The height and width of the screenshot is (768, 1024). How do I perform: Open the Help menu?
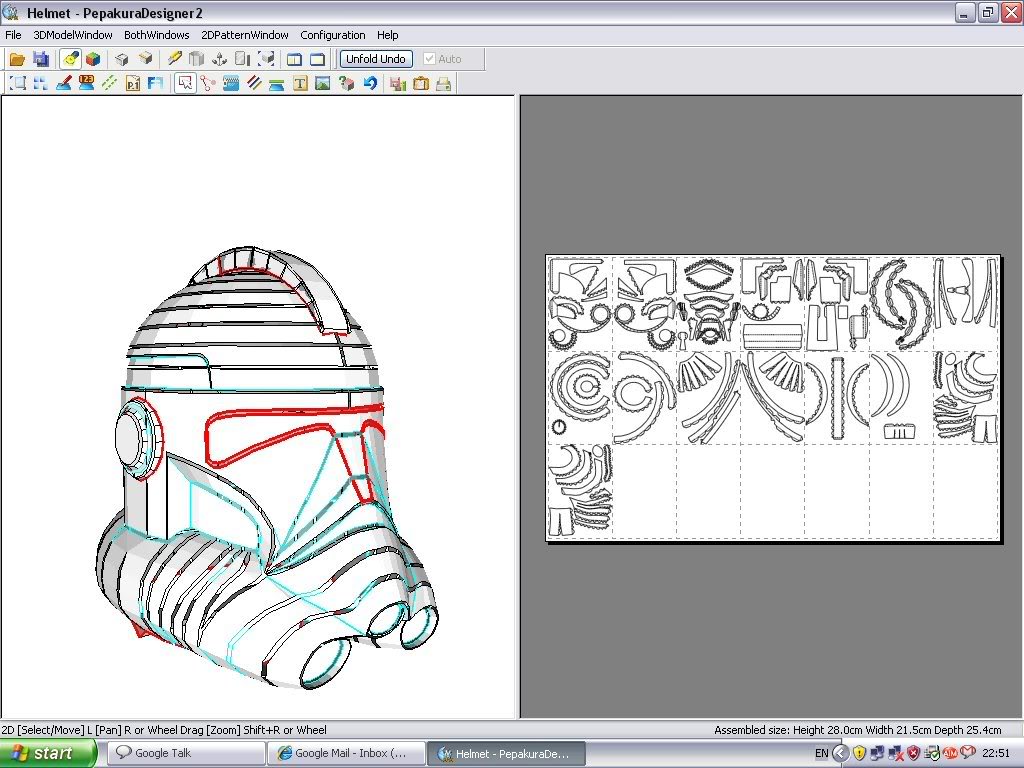point(387,35)
